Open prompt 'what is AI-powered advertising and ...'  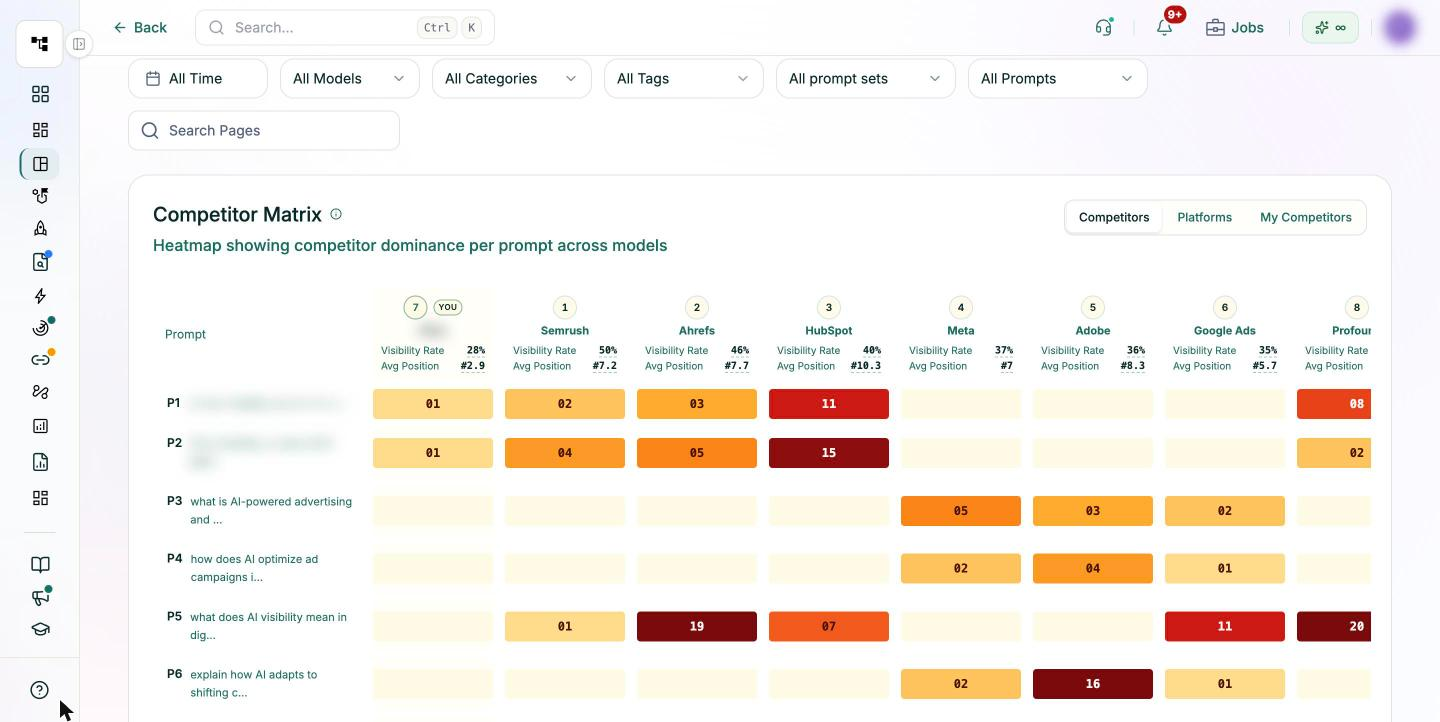(271, 510)
